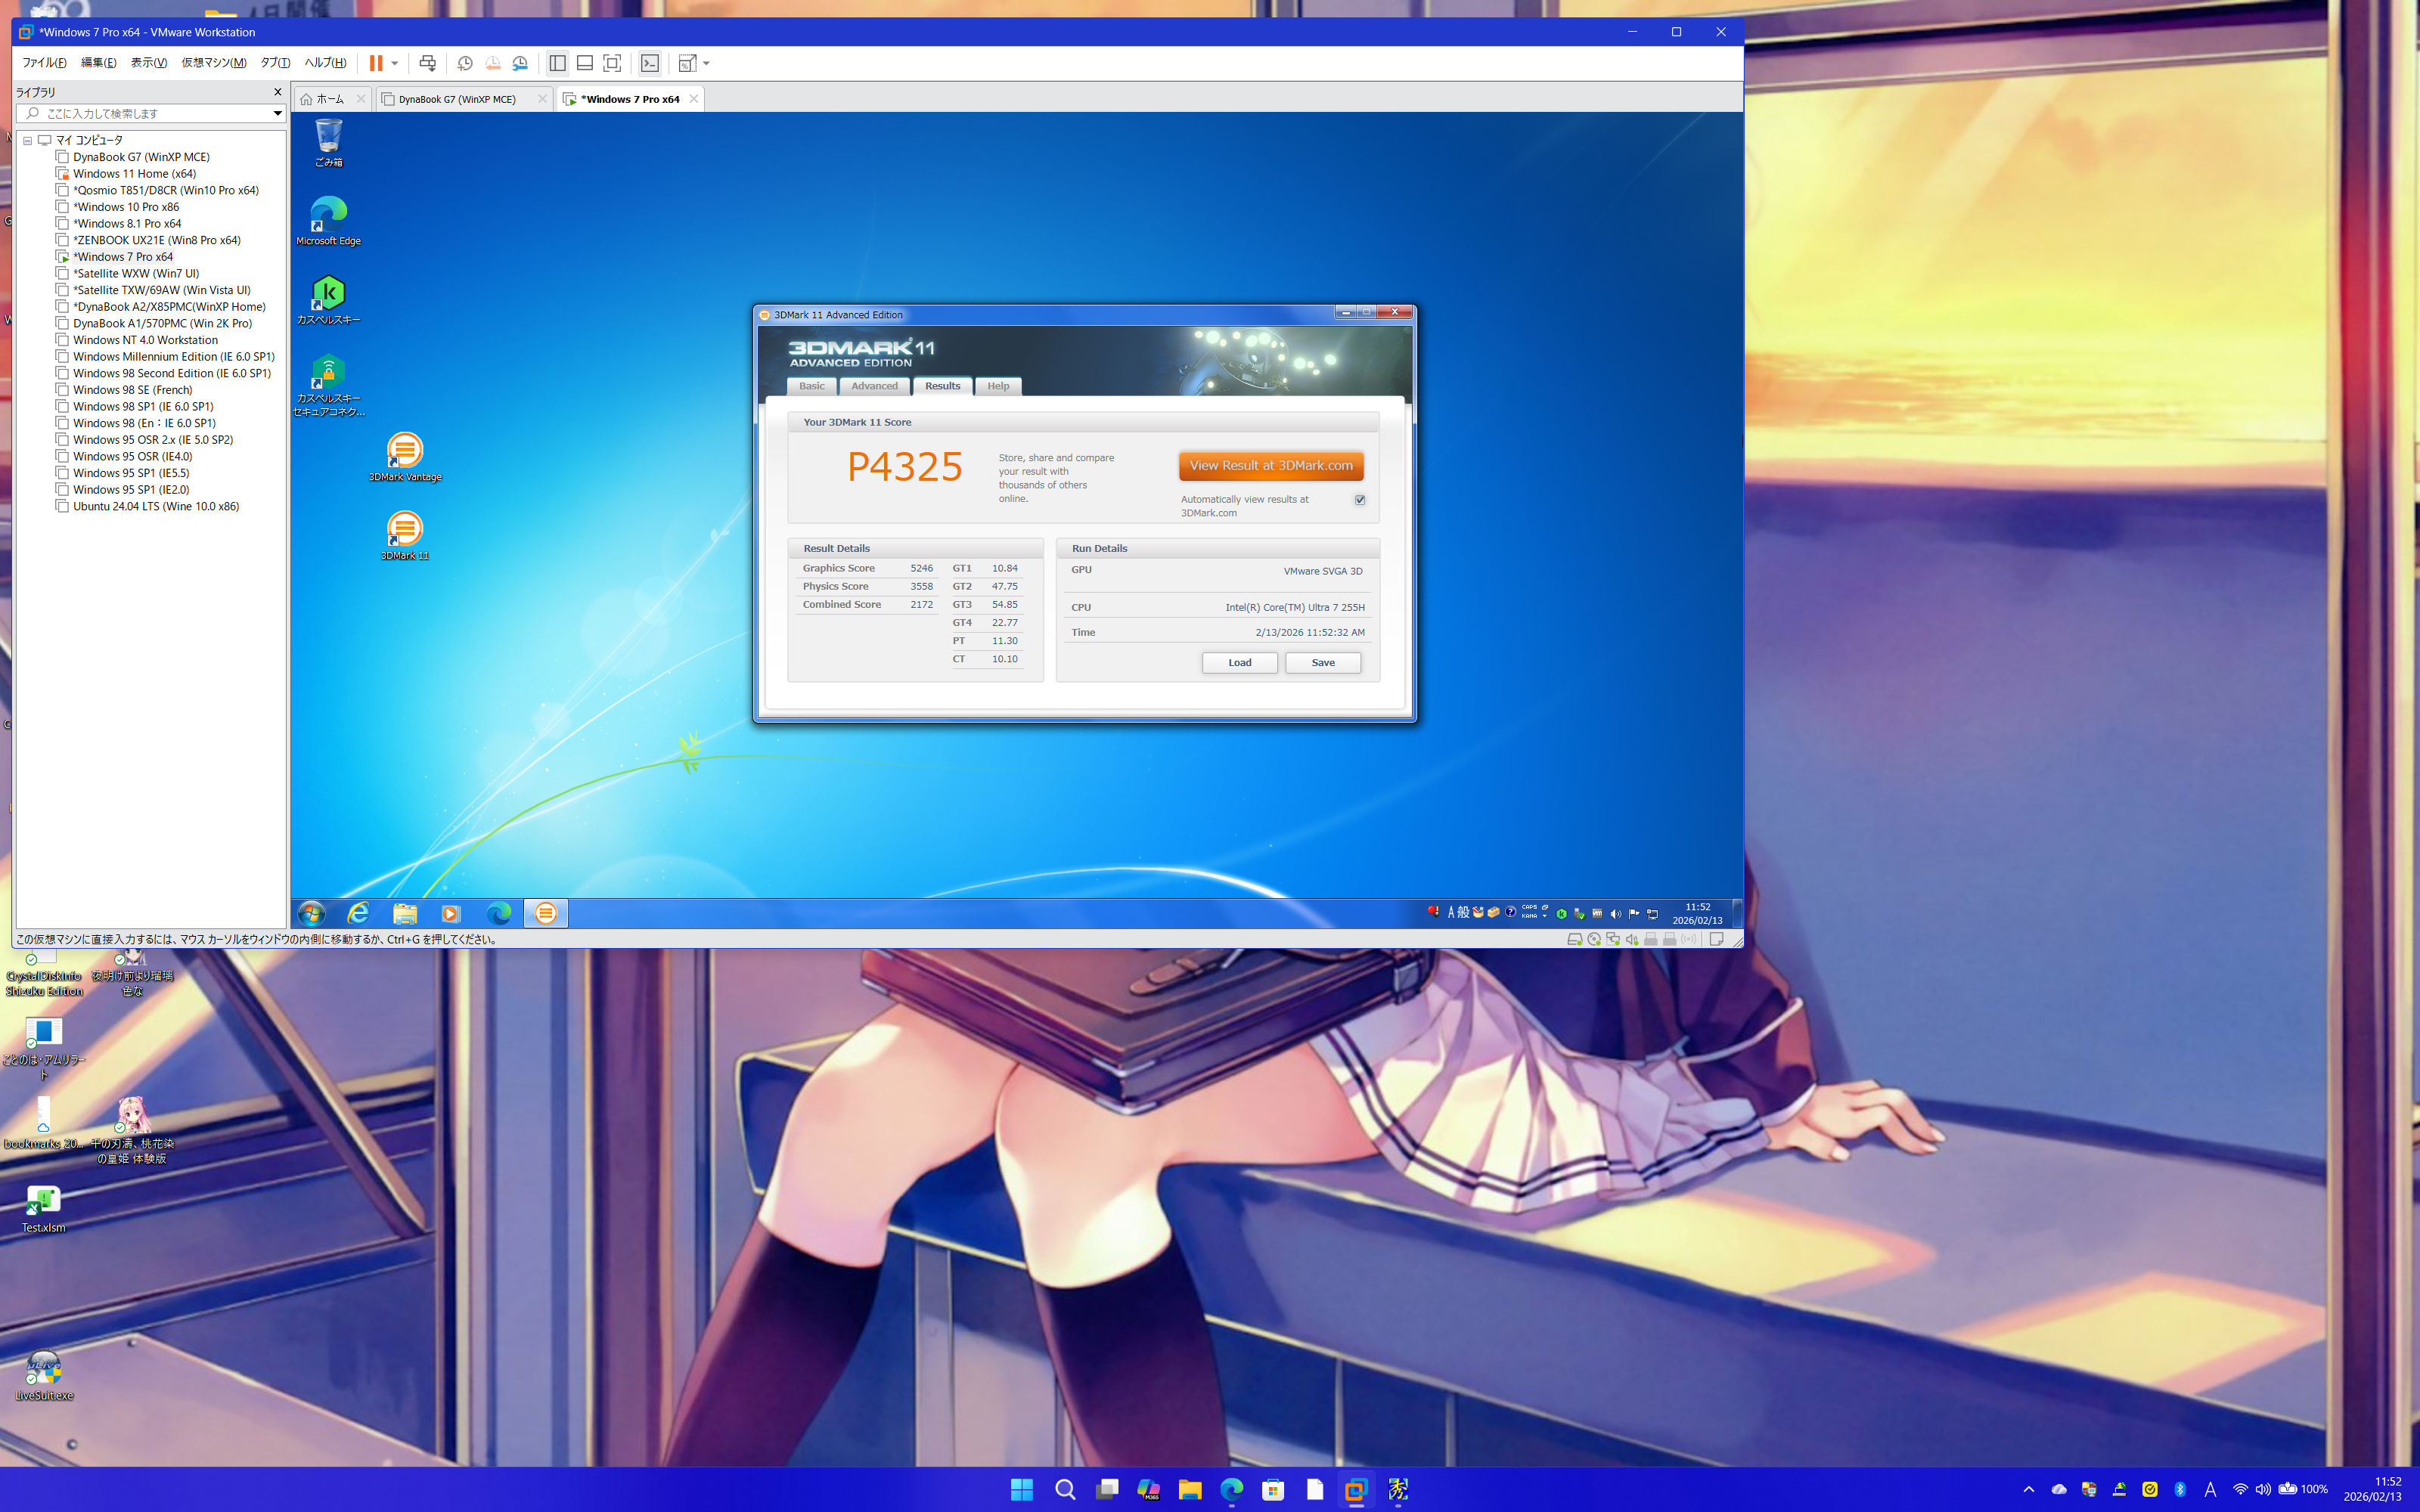Viewport: 2420px width, 1512px height.
Task: Expand the library search box dropdown arrow
Action: (x=277, y=114)
